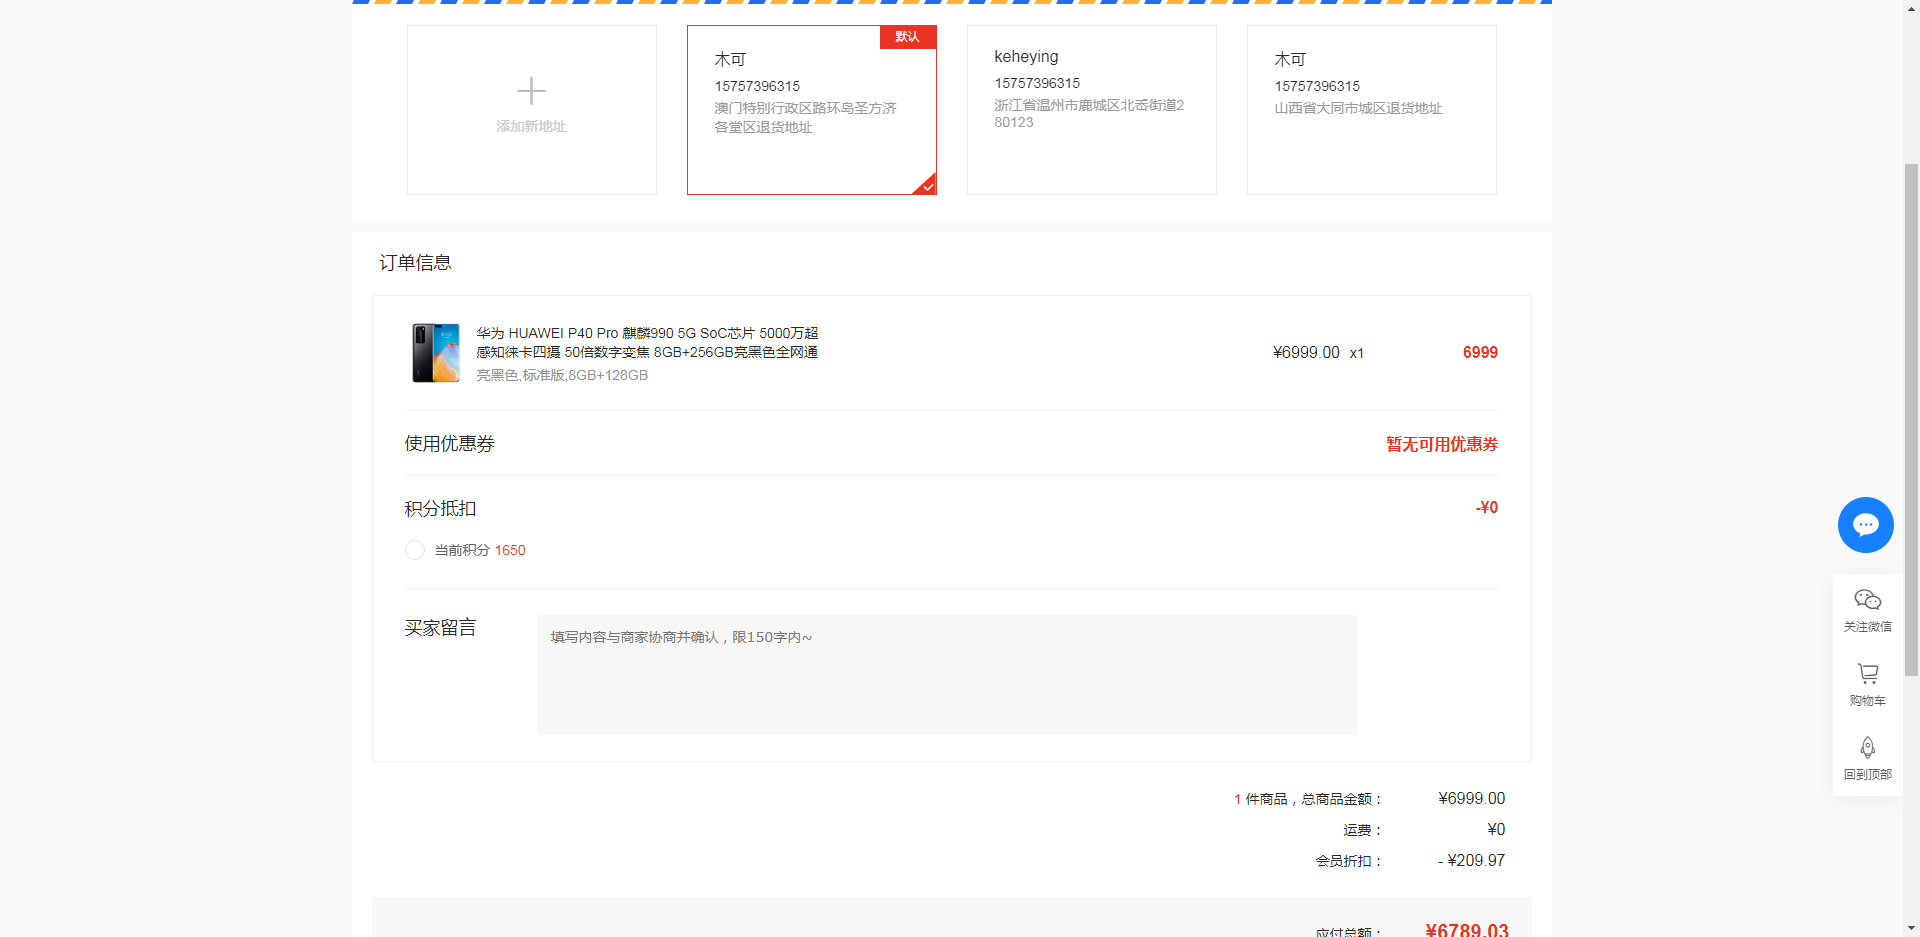1920x937 pixels.
Task: Select the default 木可 Macau address card
Action: [811, 110]
